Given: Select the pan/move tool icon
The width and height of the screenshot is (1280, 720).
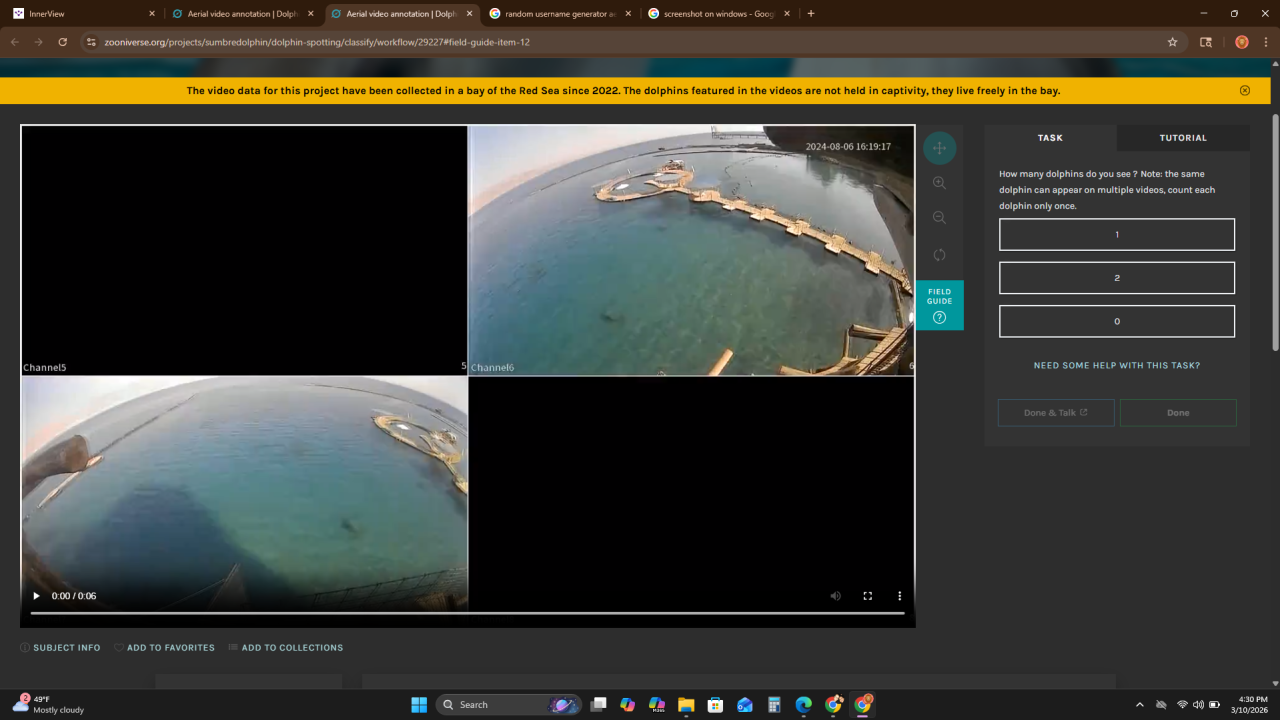Looking at the screenshot, I should [x=939, y=148].
